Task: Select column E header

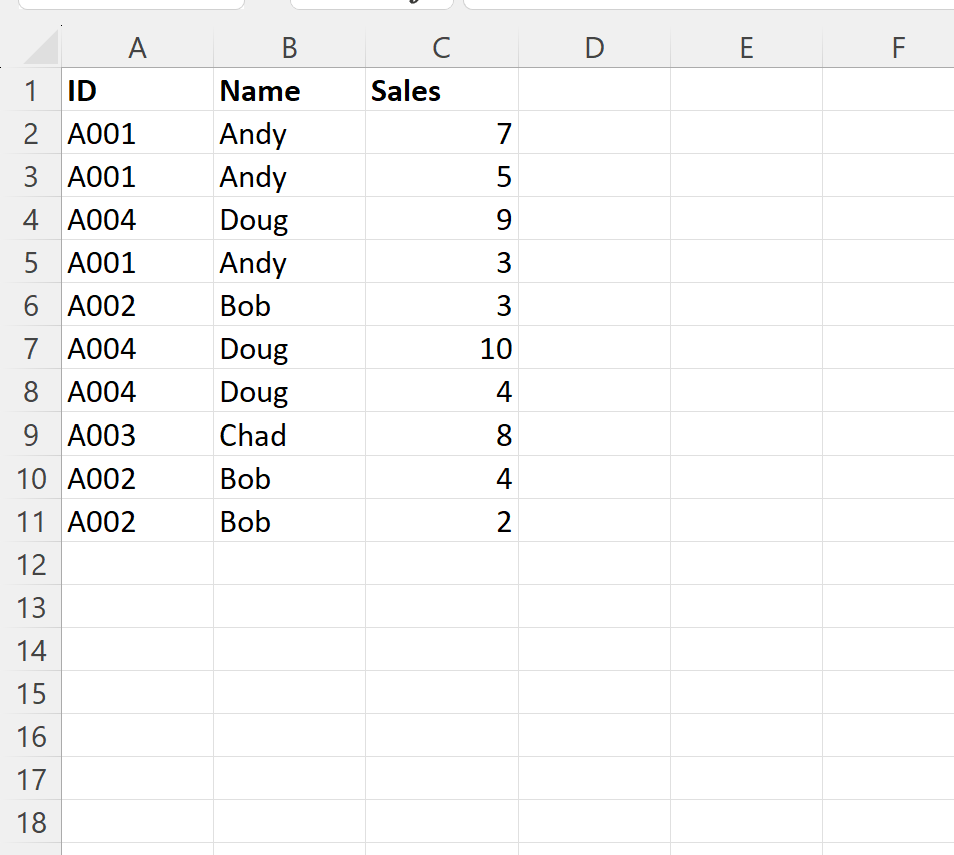Action: [747, 47]
